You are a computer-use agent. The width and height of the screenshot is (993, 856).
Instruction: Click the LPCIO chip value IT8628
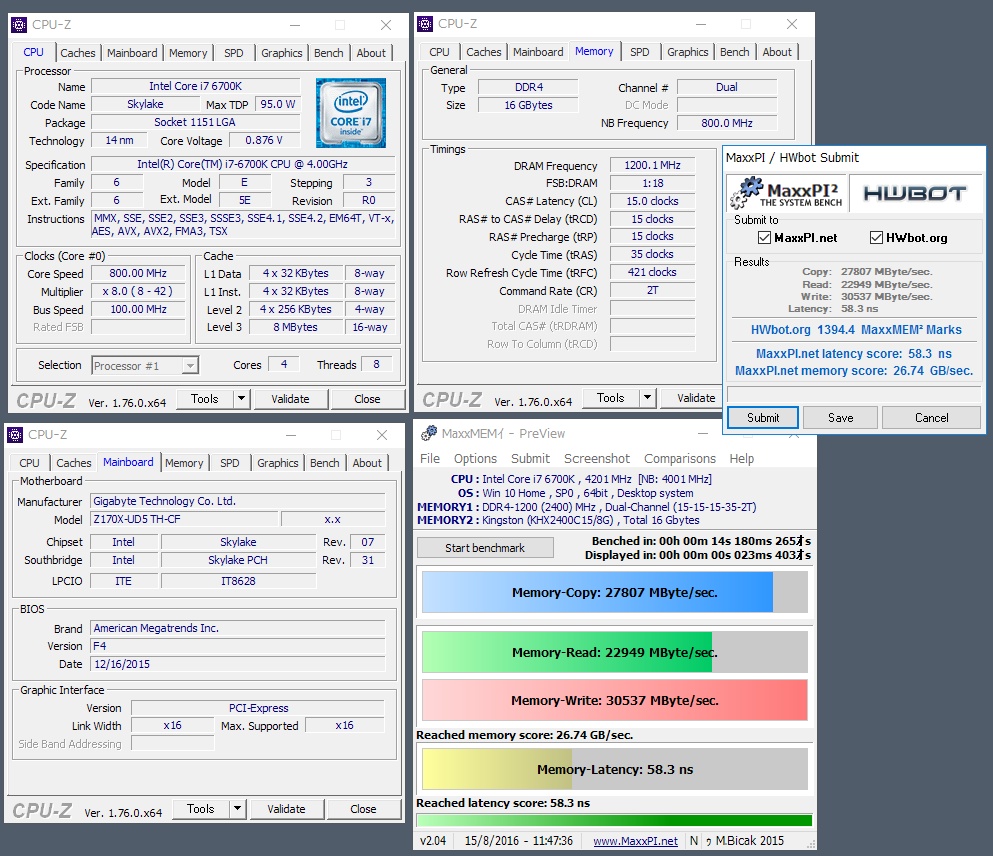[238, 581]
